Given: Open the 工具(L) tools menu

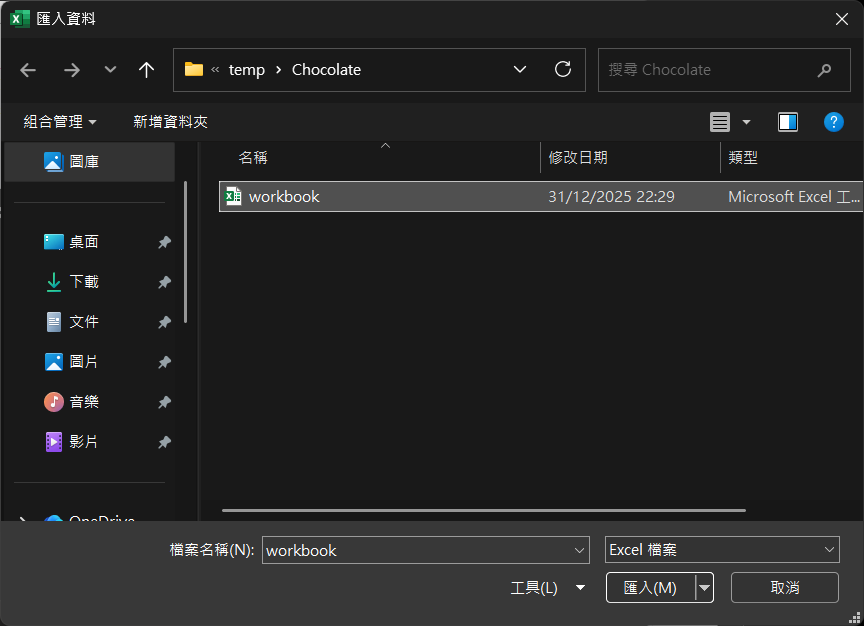Looking at the screenshot, I should (x=546, y=588).
